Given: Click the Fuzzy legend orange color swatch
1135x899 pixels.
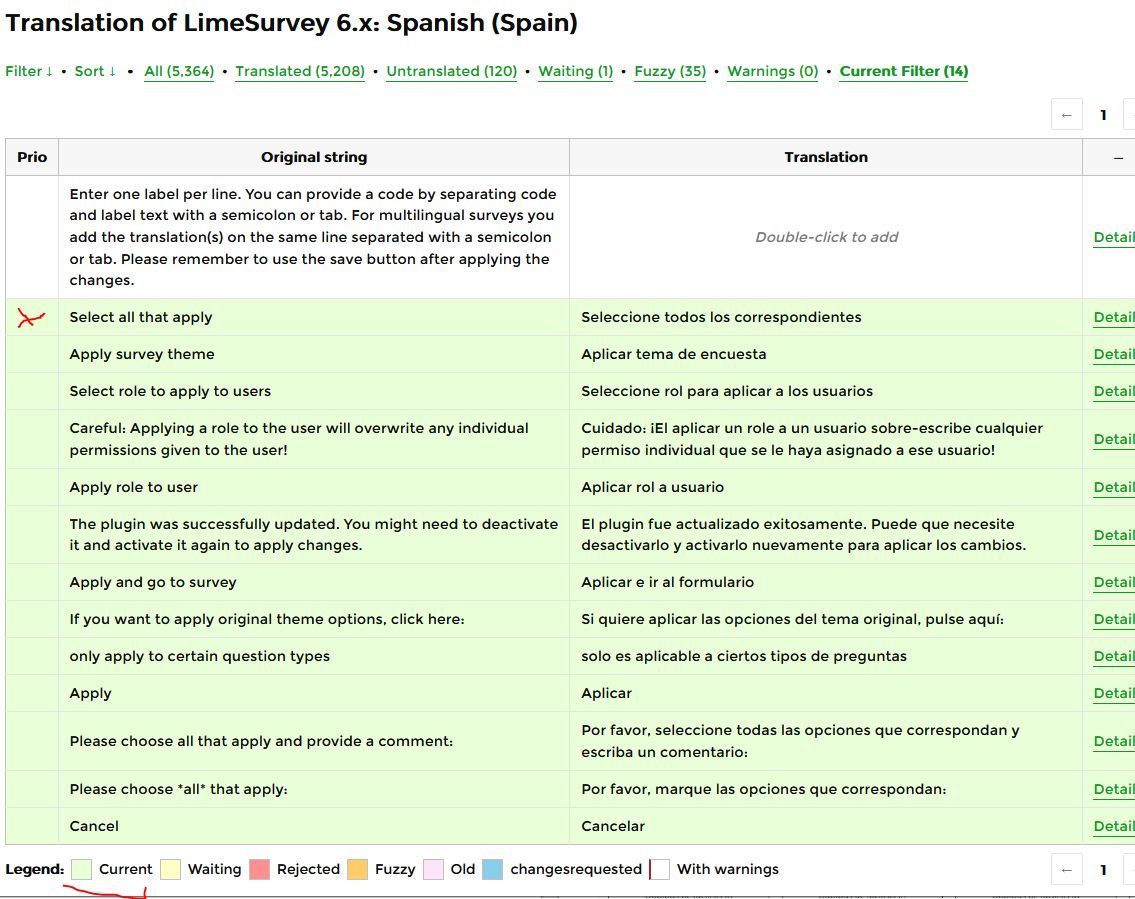Looking at the screenshot, I should 357,869.
